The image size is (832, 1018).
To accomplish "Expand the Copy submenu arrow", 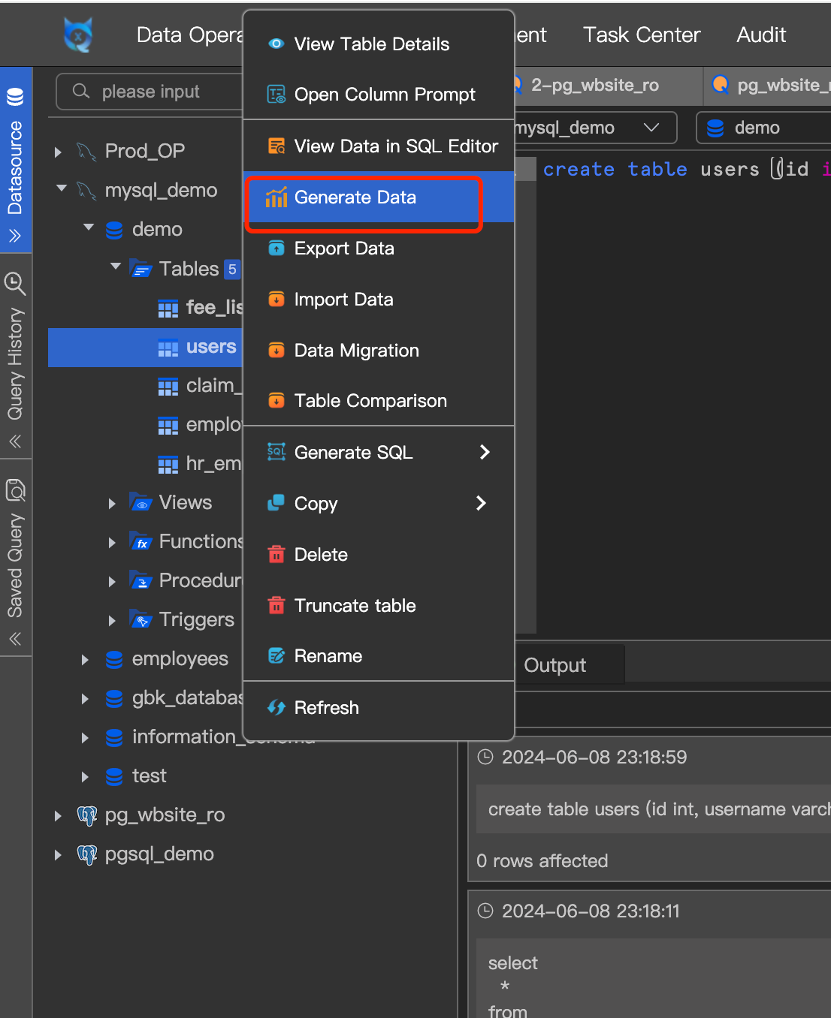I will click(x=481, y=503).
